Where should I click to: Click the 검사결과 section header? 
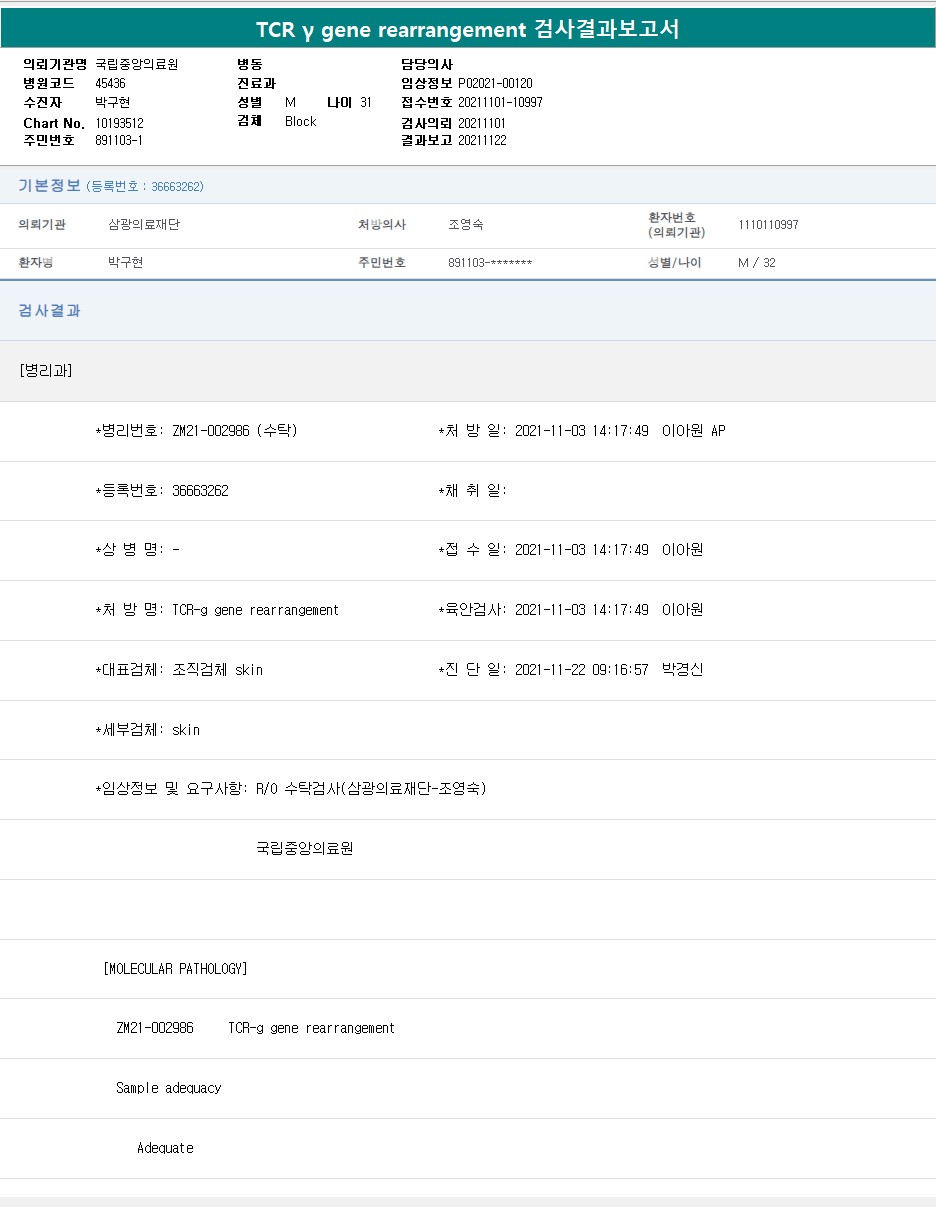(49, 310)
